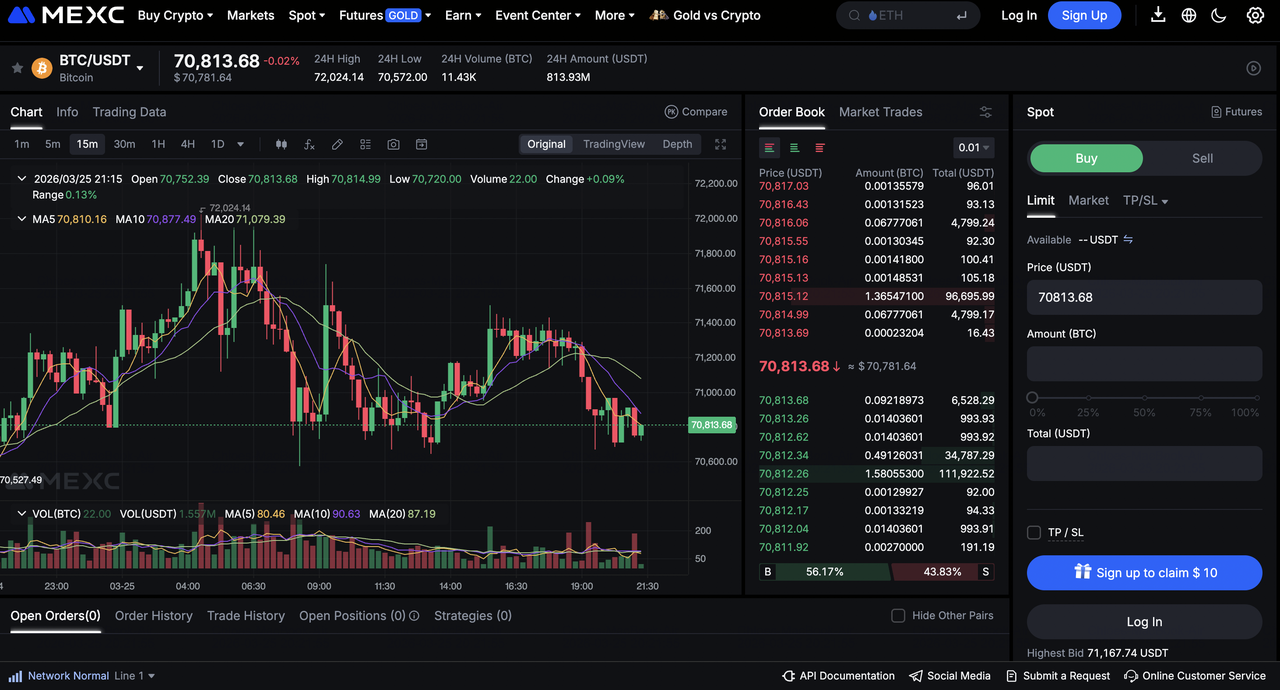Viewport: 1280px width, 690px height.
Task: Expand the 1D timeframe dropdown arrow
Action: (x=240, y=144)
